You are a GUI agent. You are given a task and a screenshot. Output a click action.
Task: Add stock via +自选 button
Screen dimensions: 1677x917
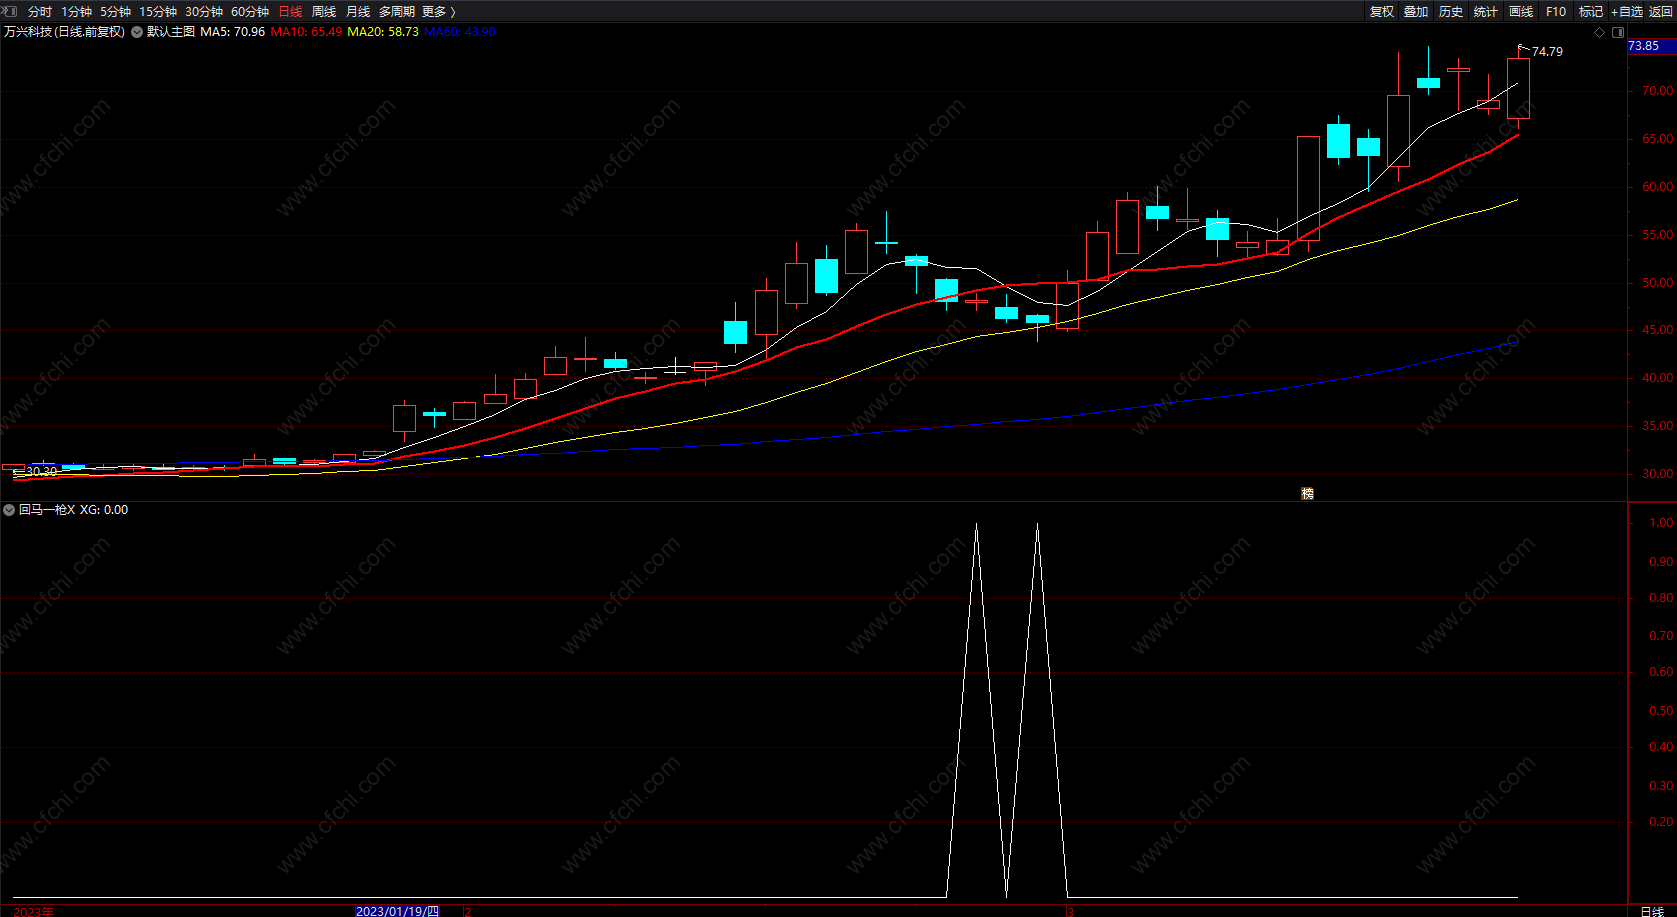tap(1627, 12)
